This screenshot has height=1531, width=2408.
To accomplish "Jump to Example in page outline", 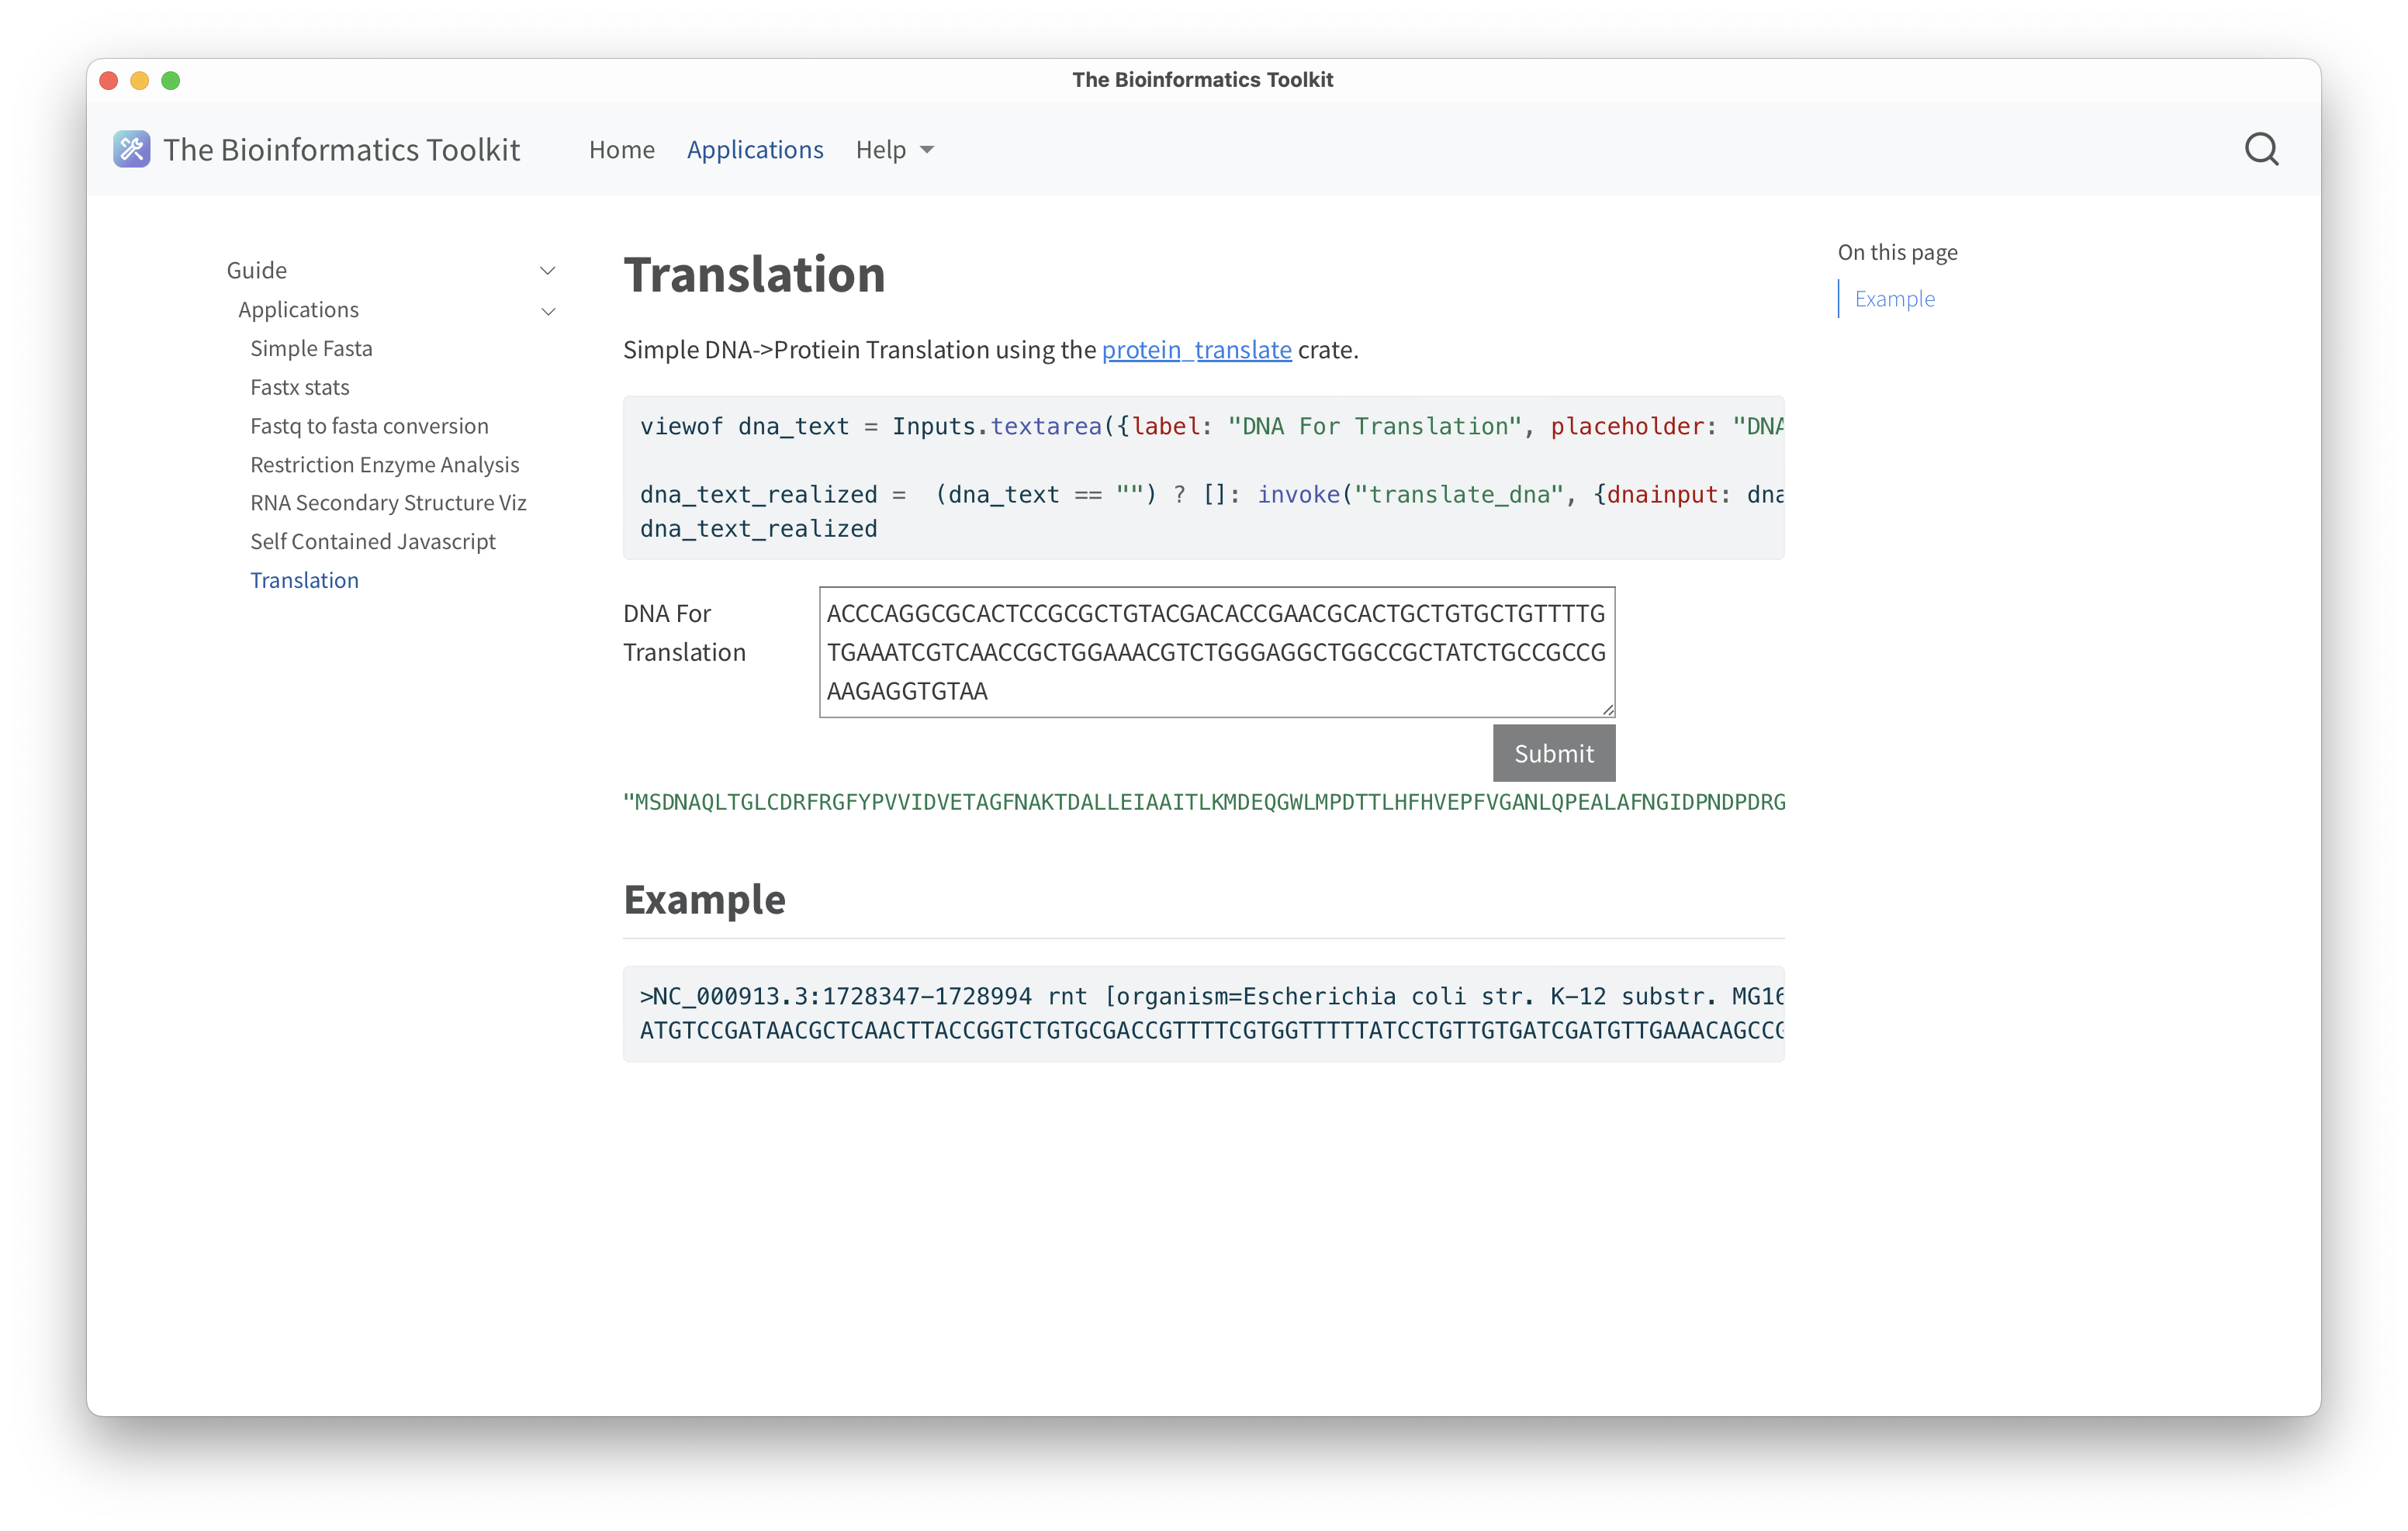I will tap(1894, 299).
